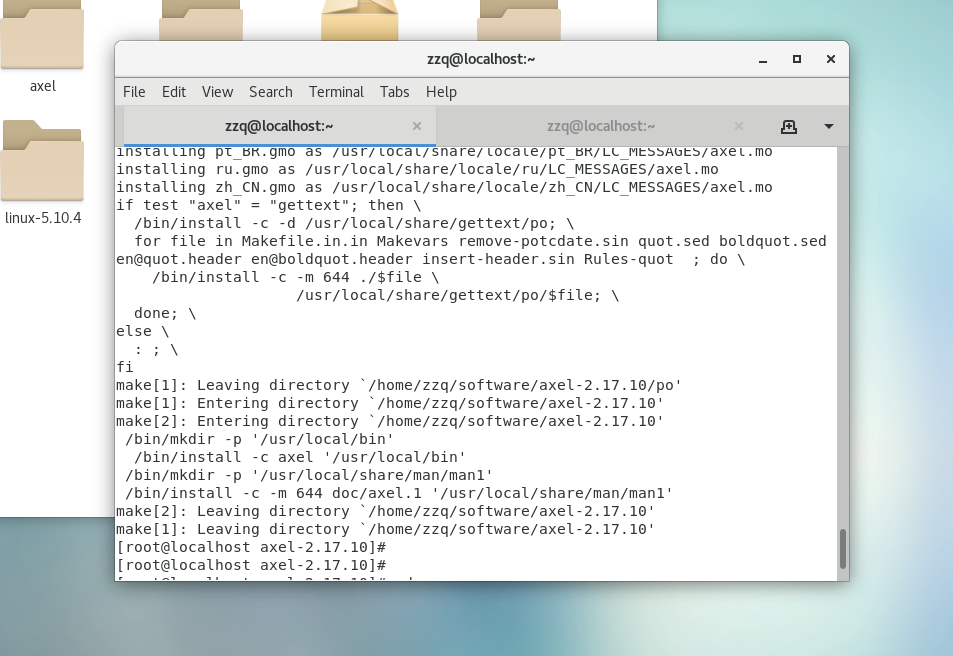Close the active terminal tab
Viewport: 953px width, 656px height.
pos(417,126)
